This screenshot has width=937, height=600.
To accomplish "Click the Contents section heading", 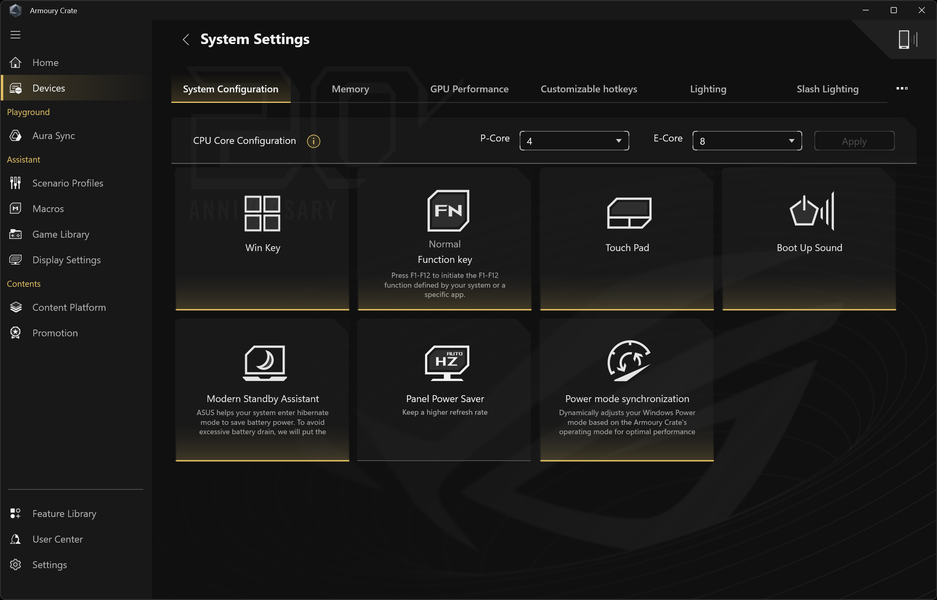I will tap(23, 284).
